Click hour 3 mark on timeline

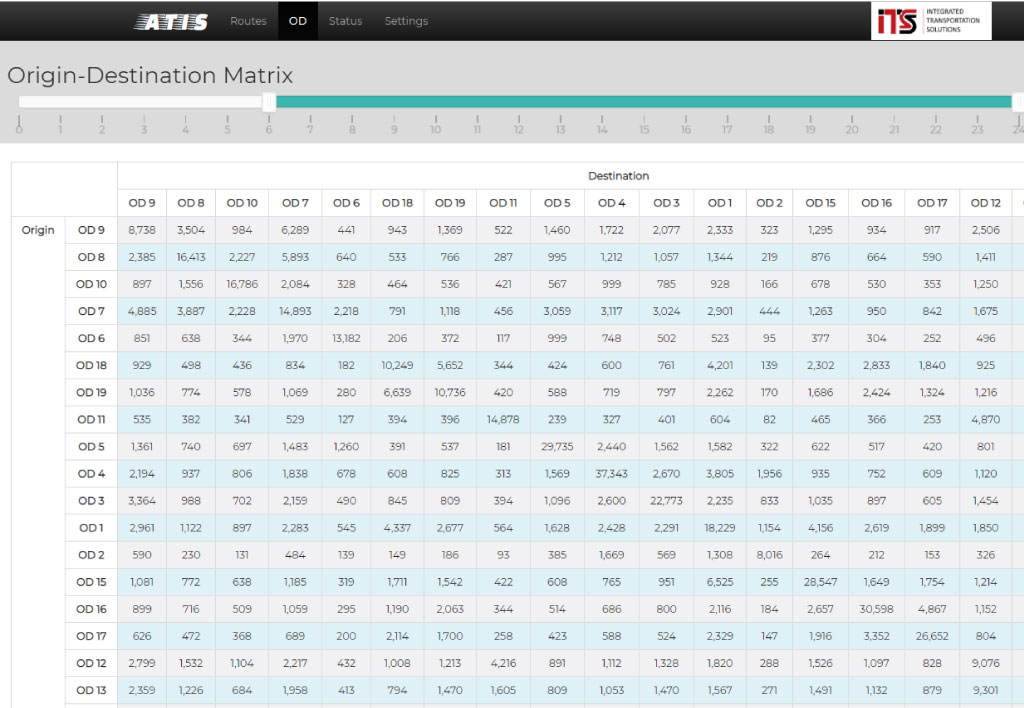pyautogui.click(x=144, y=128)
